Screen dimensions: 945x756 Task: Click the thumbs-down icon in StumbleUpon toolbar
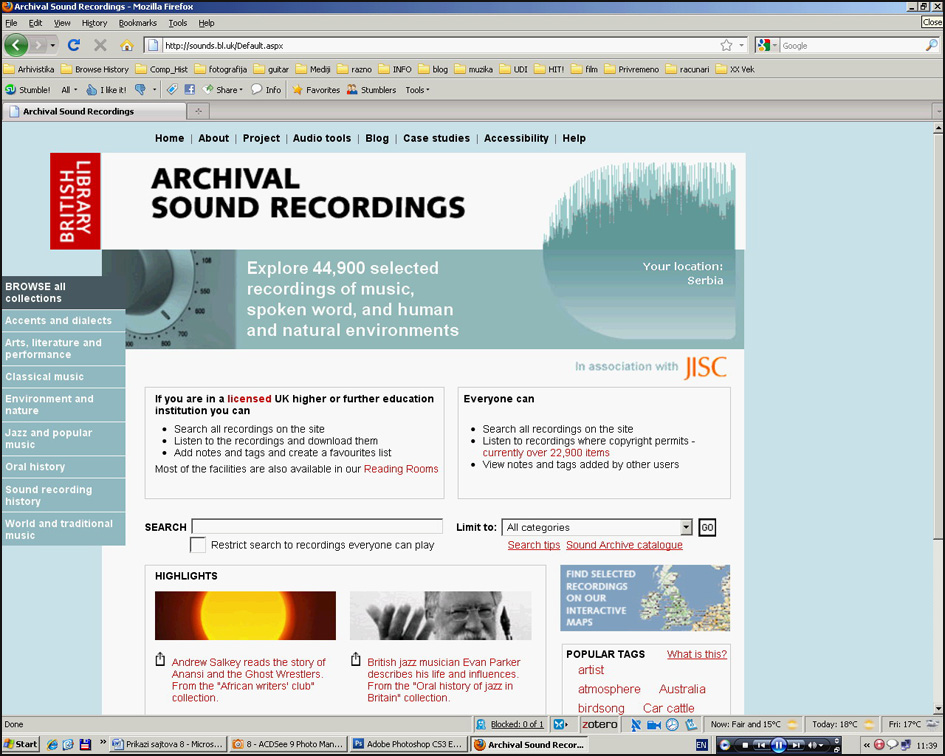pyautogui.click(x=140, y=90)
